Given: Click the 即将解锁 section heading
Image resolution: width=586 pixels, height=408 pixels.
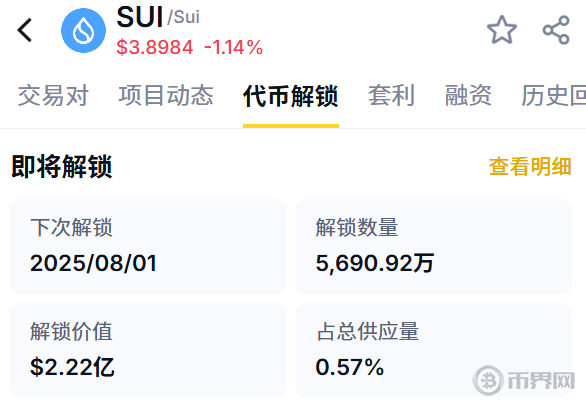Looking at the screenshot, I should [62, 166].
